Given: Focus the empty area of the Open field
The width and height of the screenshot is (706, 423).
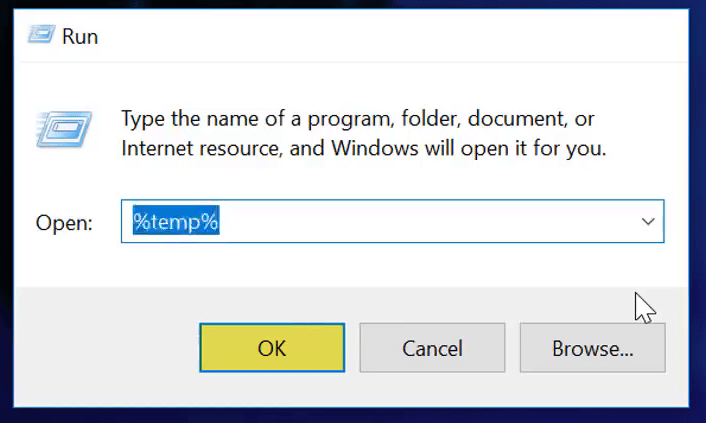Looking at the screenshot, I should pyautogui.click(x=423, y=221).
